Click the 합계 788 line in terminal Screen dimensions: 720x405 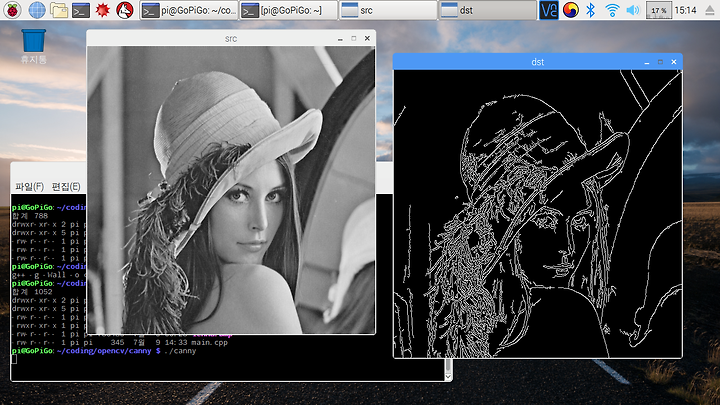point(30,216)
